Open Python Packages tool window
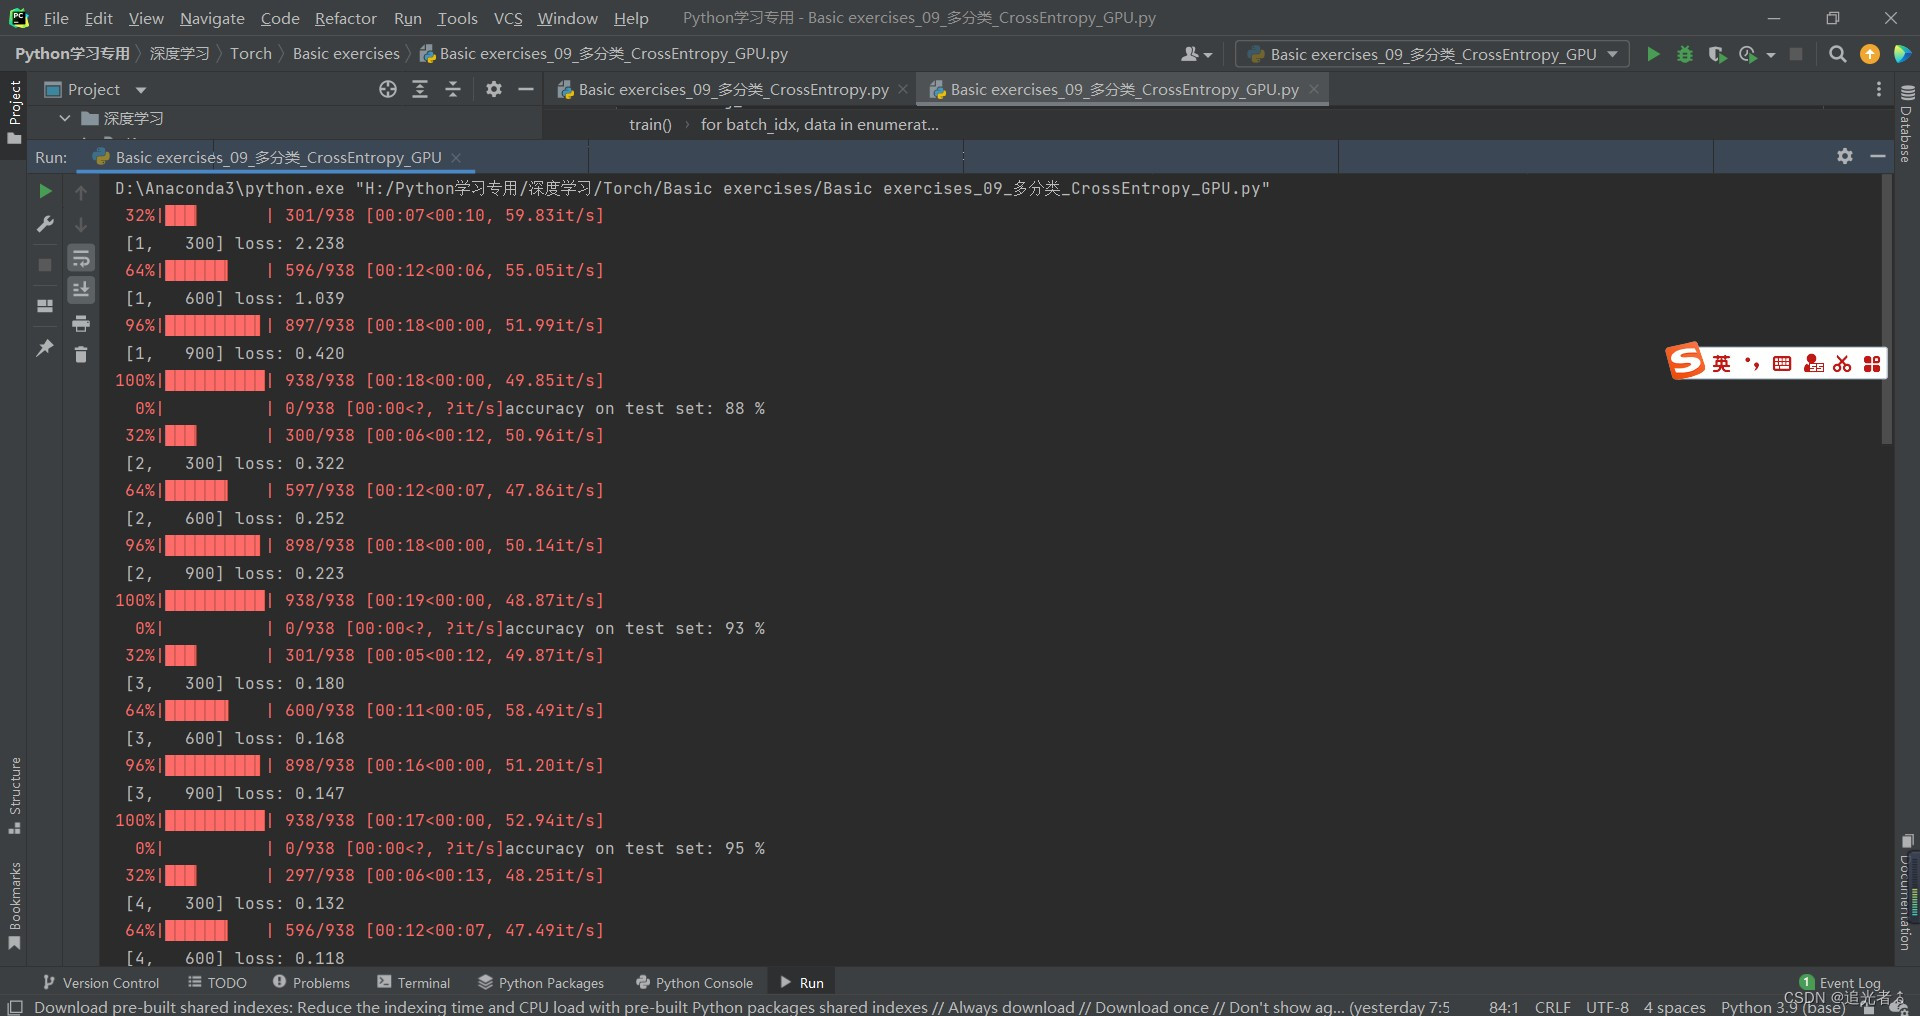This screenshot has height=1016, width=1920. pos(541,983)
